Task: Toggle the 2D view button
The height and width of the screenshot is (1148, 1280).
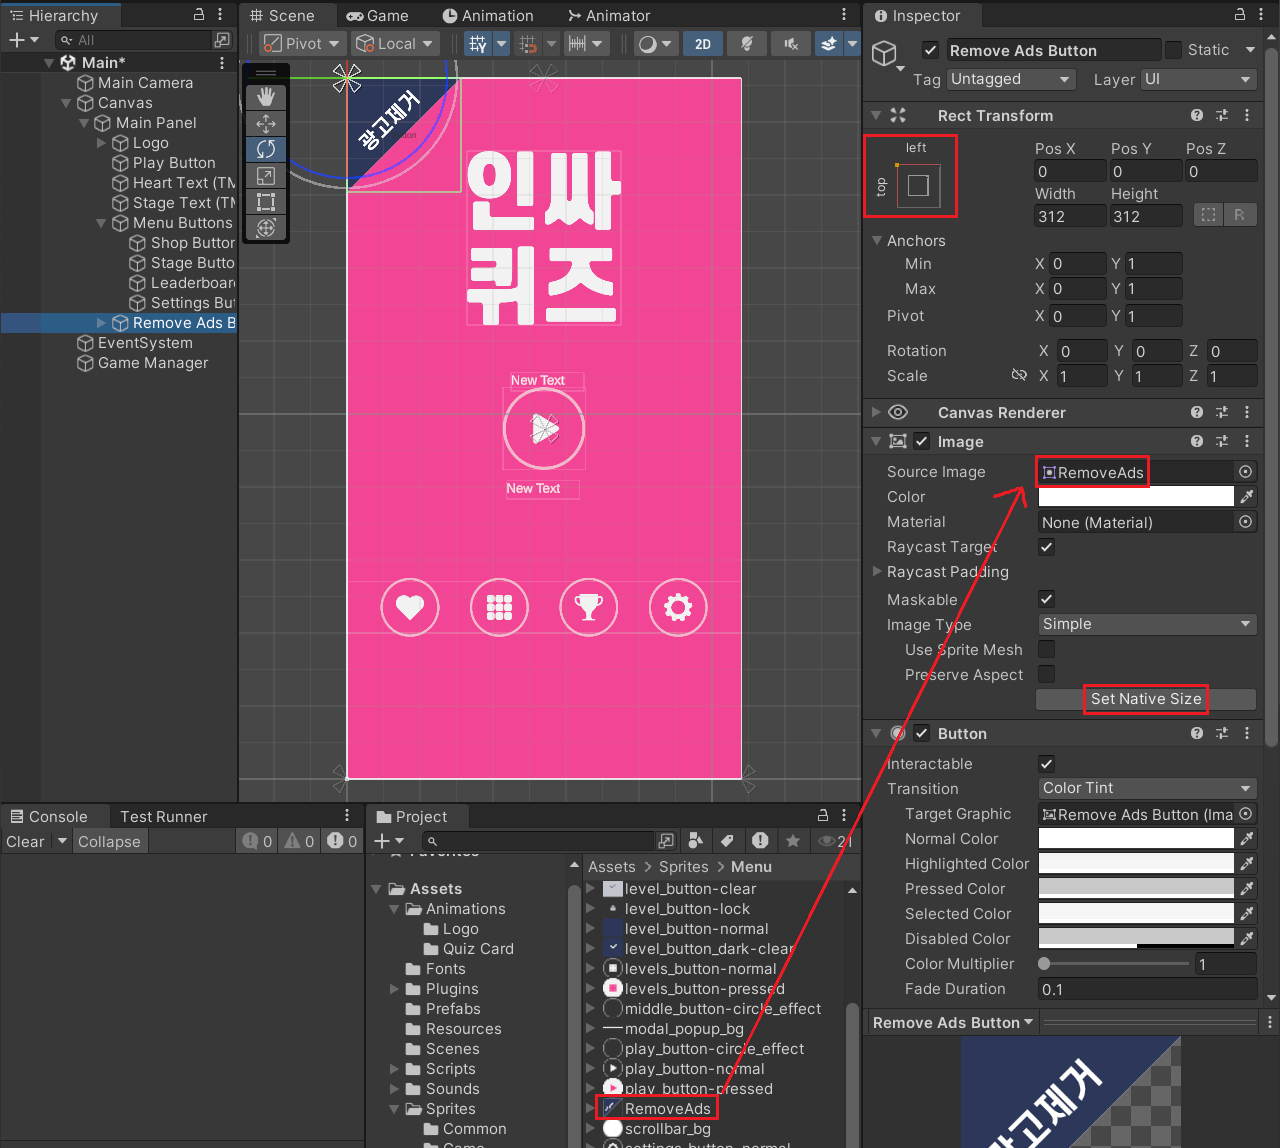Action: point(703,44)
